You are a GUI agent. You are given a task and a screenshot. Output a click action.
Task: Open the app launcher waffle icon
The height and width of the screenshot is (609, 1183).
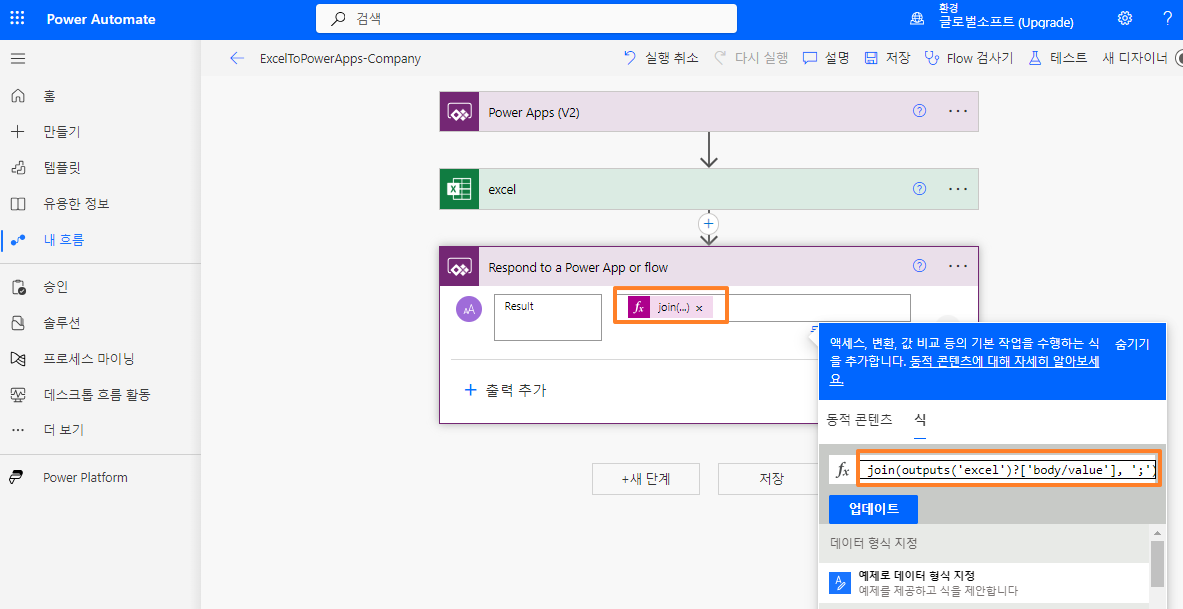(x=17, y=19)
